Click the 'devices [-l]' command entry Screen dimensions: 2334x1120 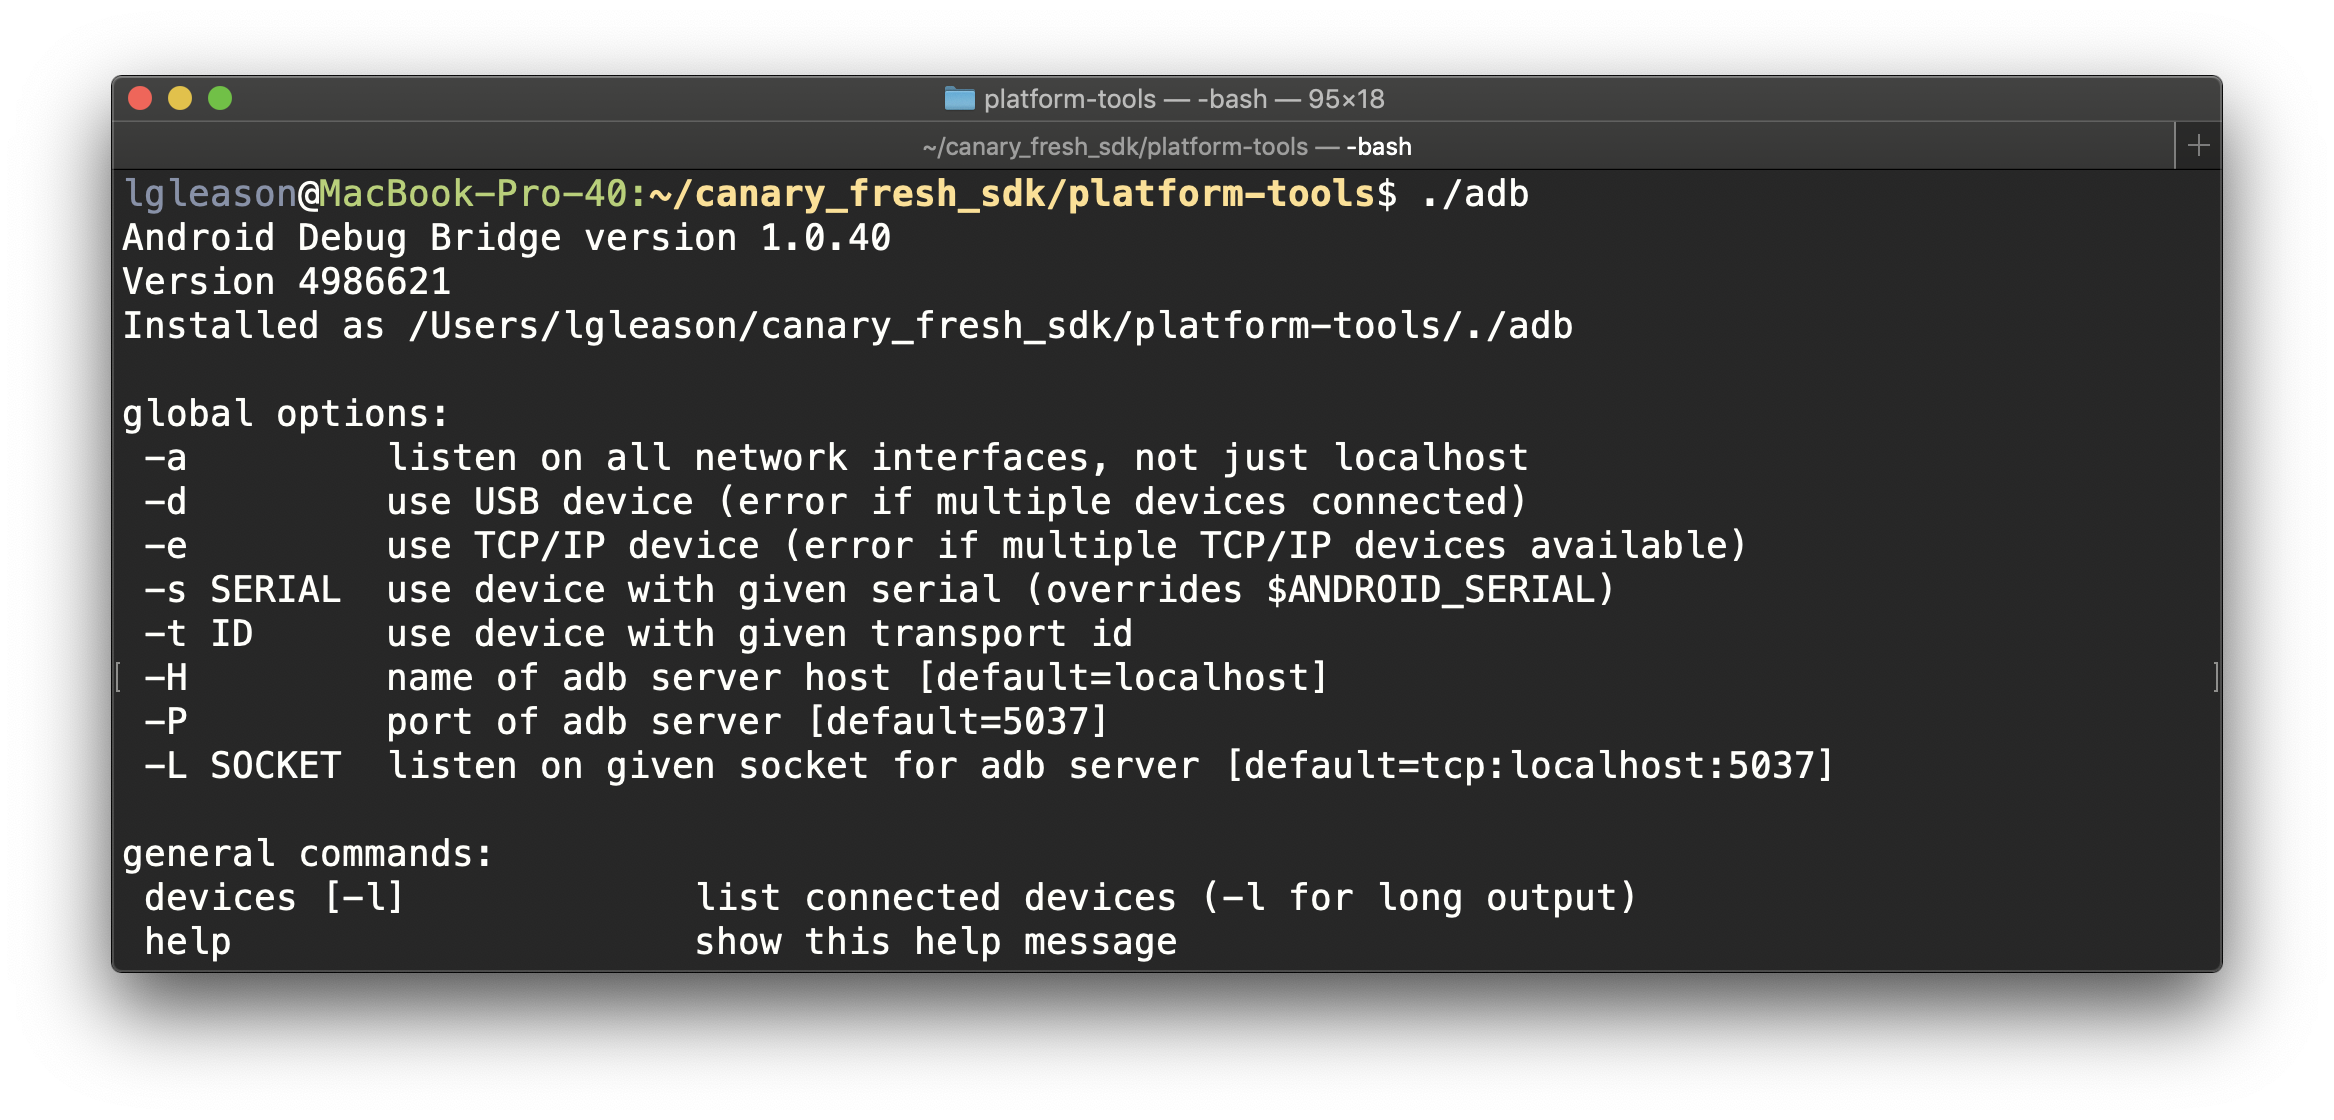click(x=272, y=896)
